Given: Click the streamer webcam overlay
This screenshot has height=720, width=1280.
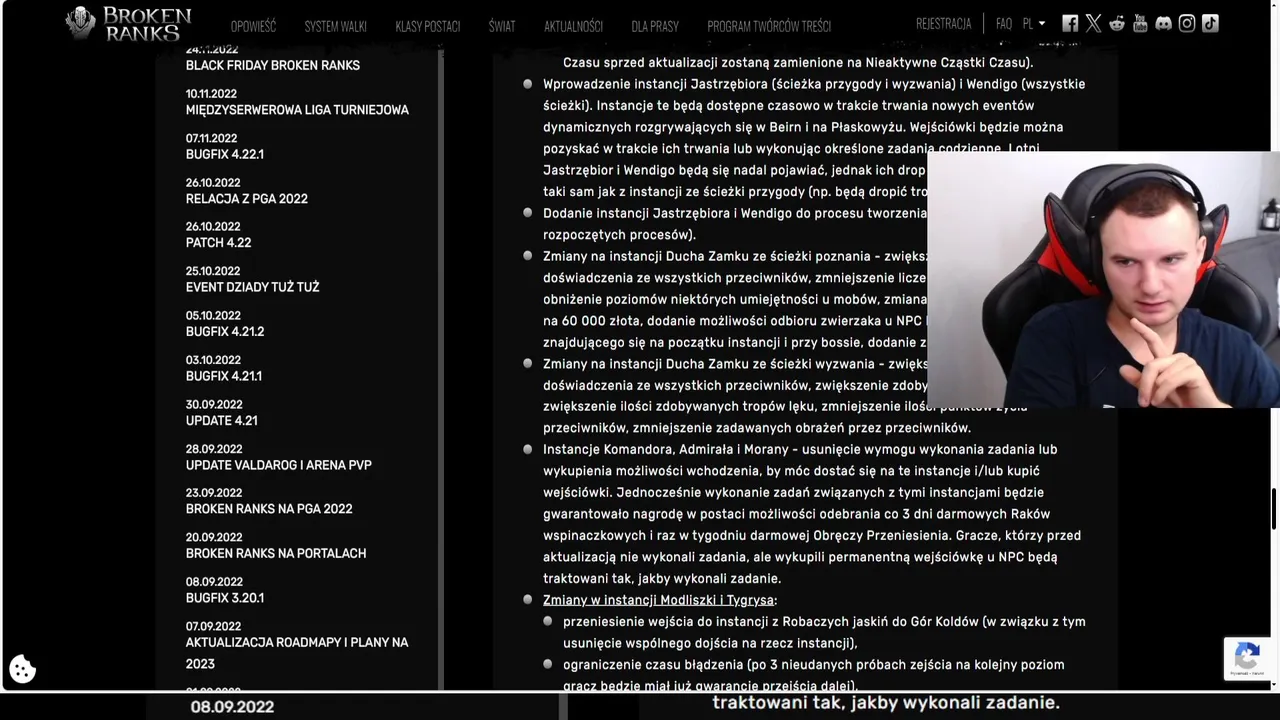Looking at the screenshot, I should click(x=1103, y=279).
